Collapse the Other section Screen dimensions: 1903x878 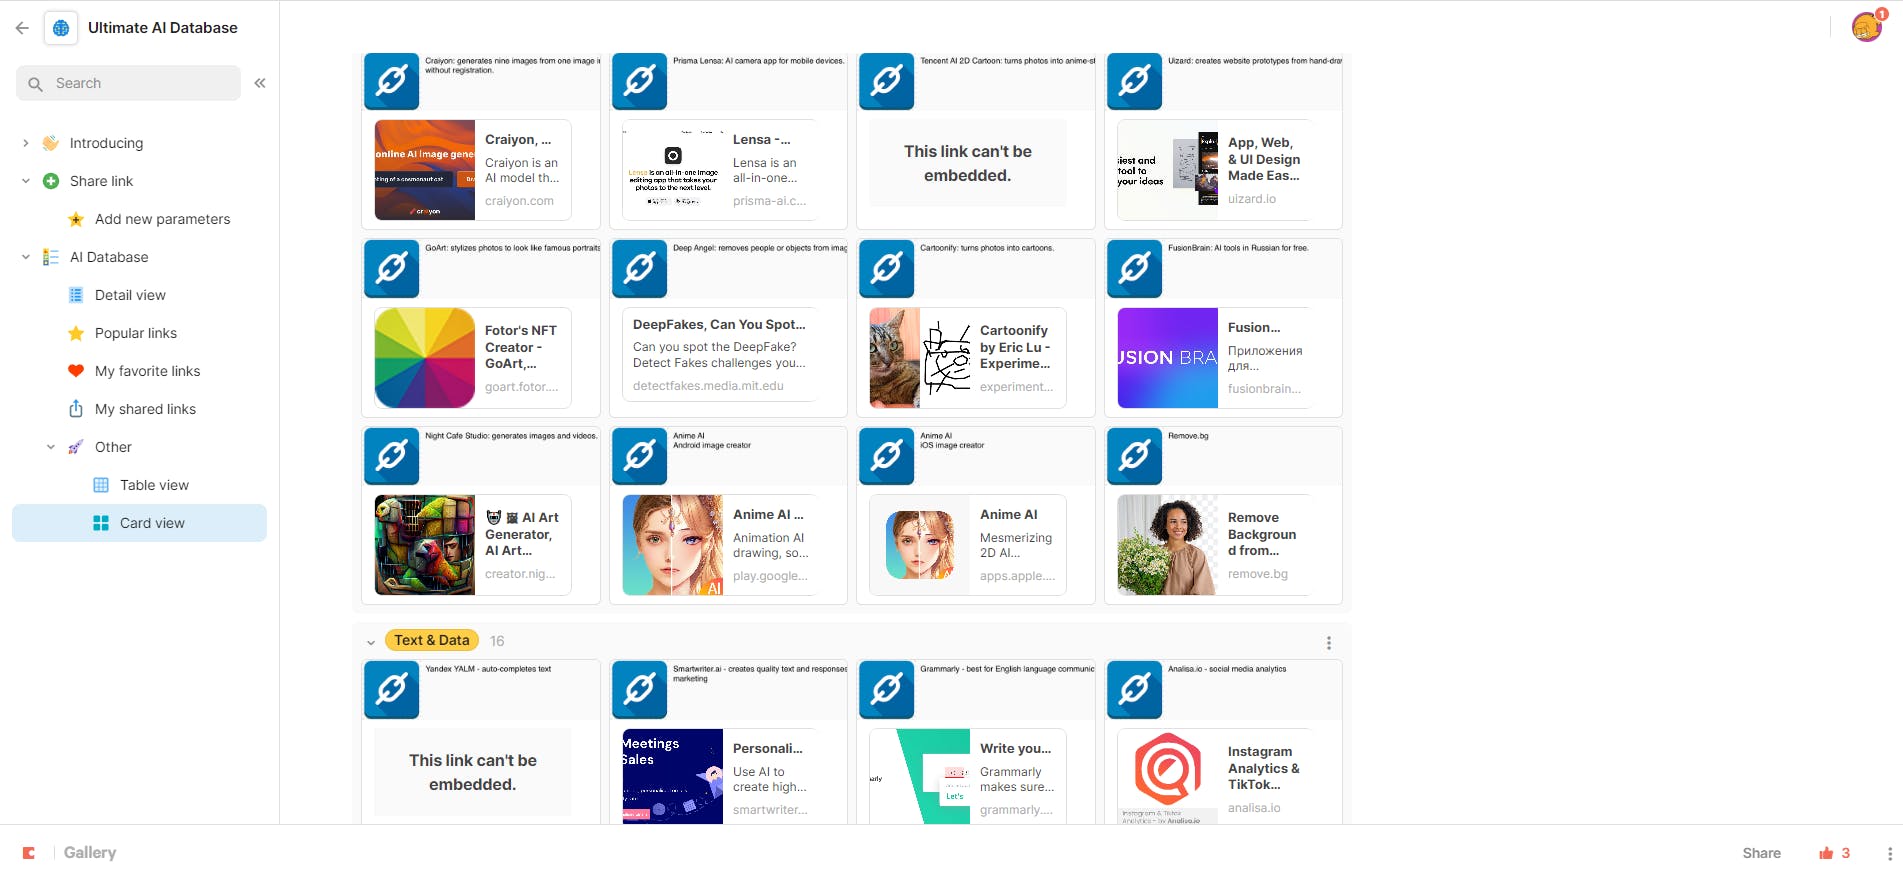[51, 447]
